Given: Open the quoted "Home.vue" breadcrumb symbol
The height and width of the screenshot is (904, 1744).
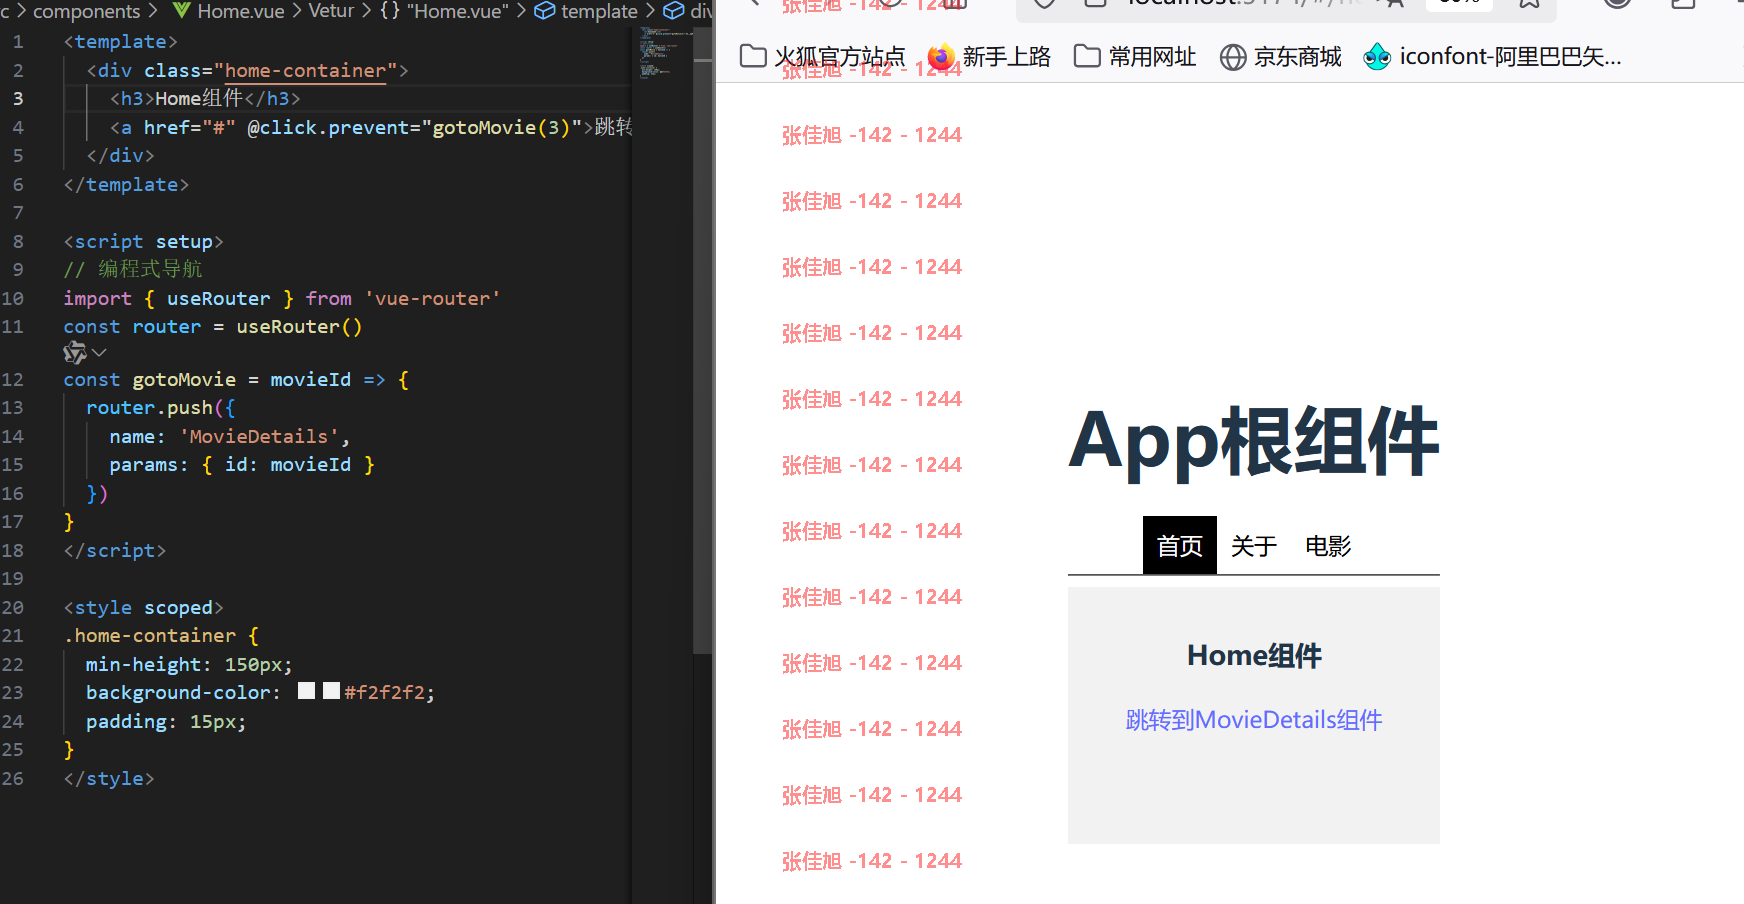Looking at the screenshot, I should tap(458, 11).
